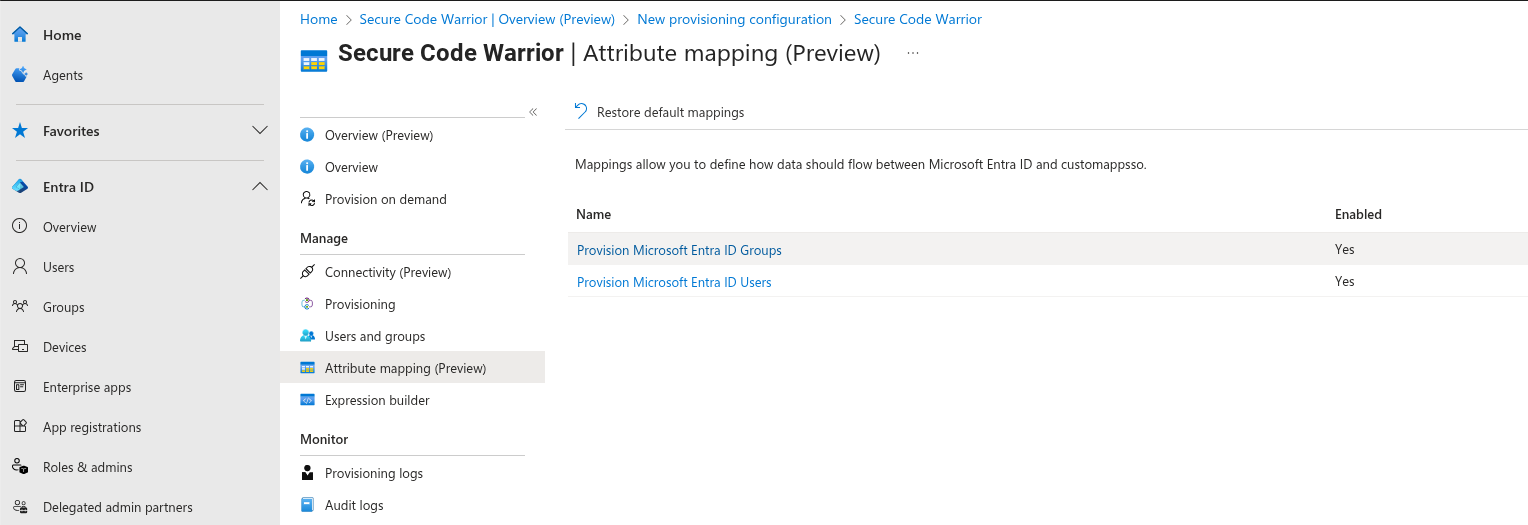Click the Provisioning logs icon
This screenshot has height=525, width=1528.
[308, 473]
